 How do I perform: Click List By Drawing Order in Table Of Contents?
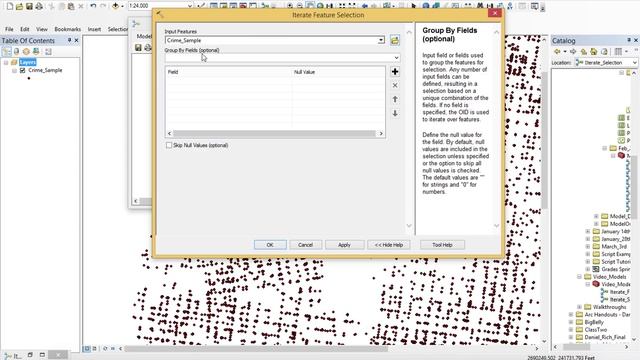[x=7, y=51]
